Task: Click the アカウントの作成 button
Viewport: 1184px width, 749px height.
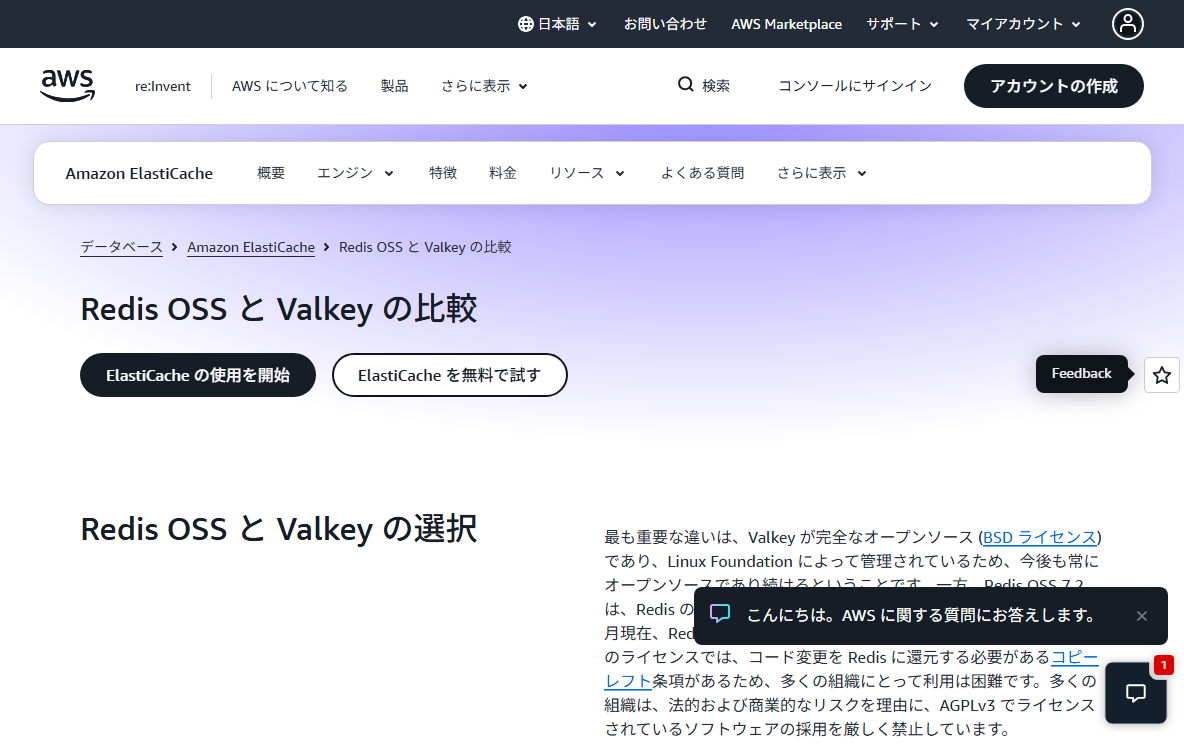Action: [x=1053, y=86]
